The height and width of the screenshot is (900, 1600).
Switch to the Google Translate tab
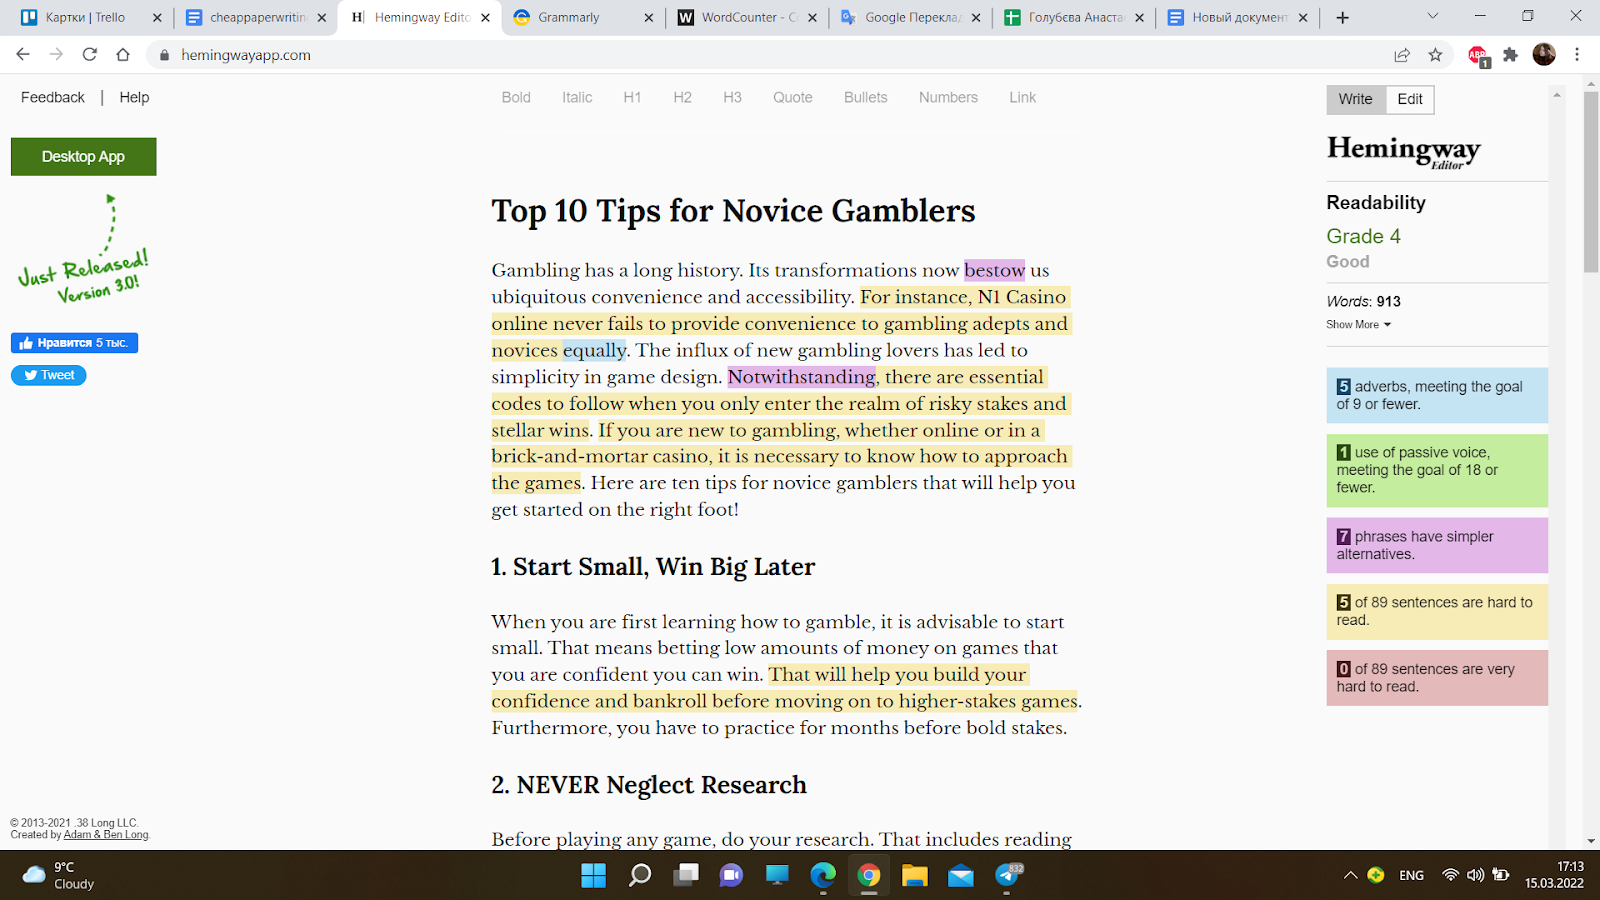(911, 17)
